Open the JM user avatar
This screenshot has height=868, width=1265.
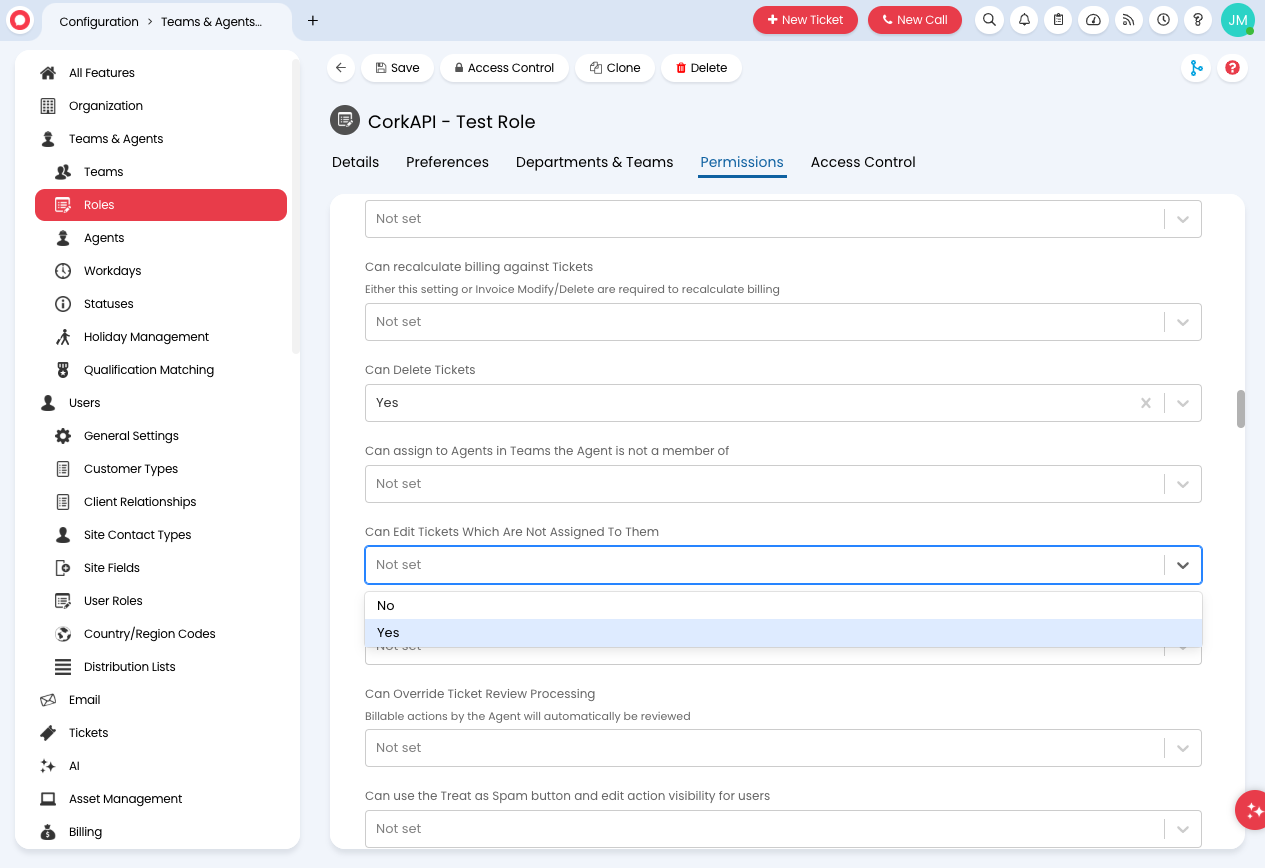1238,20
